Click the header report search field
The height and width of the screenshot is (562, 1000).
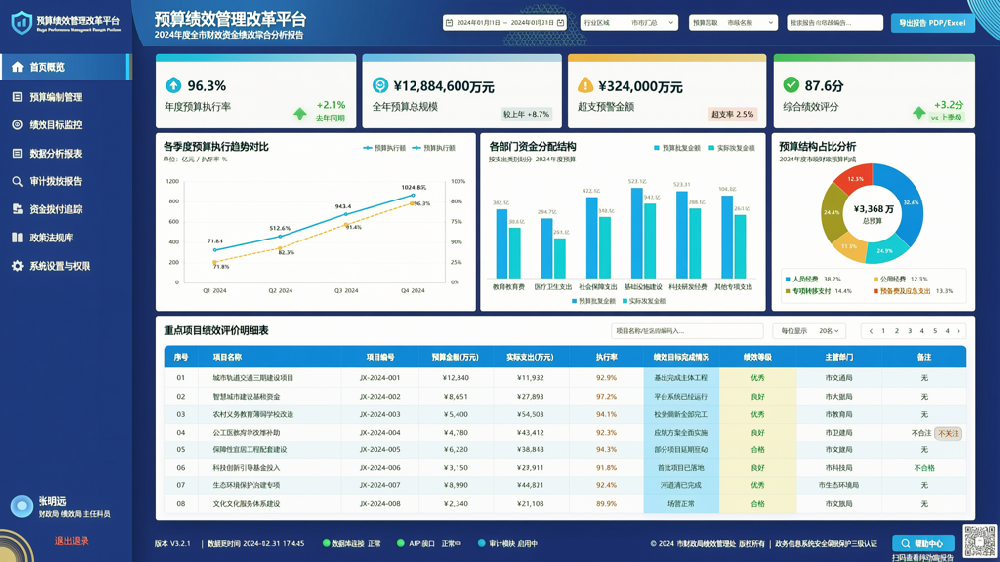[835, 23]
